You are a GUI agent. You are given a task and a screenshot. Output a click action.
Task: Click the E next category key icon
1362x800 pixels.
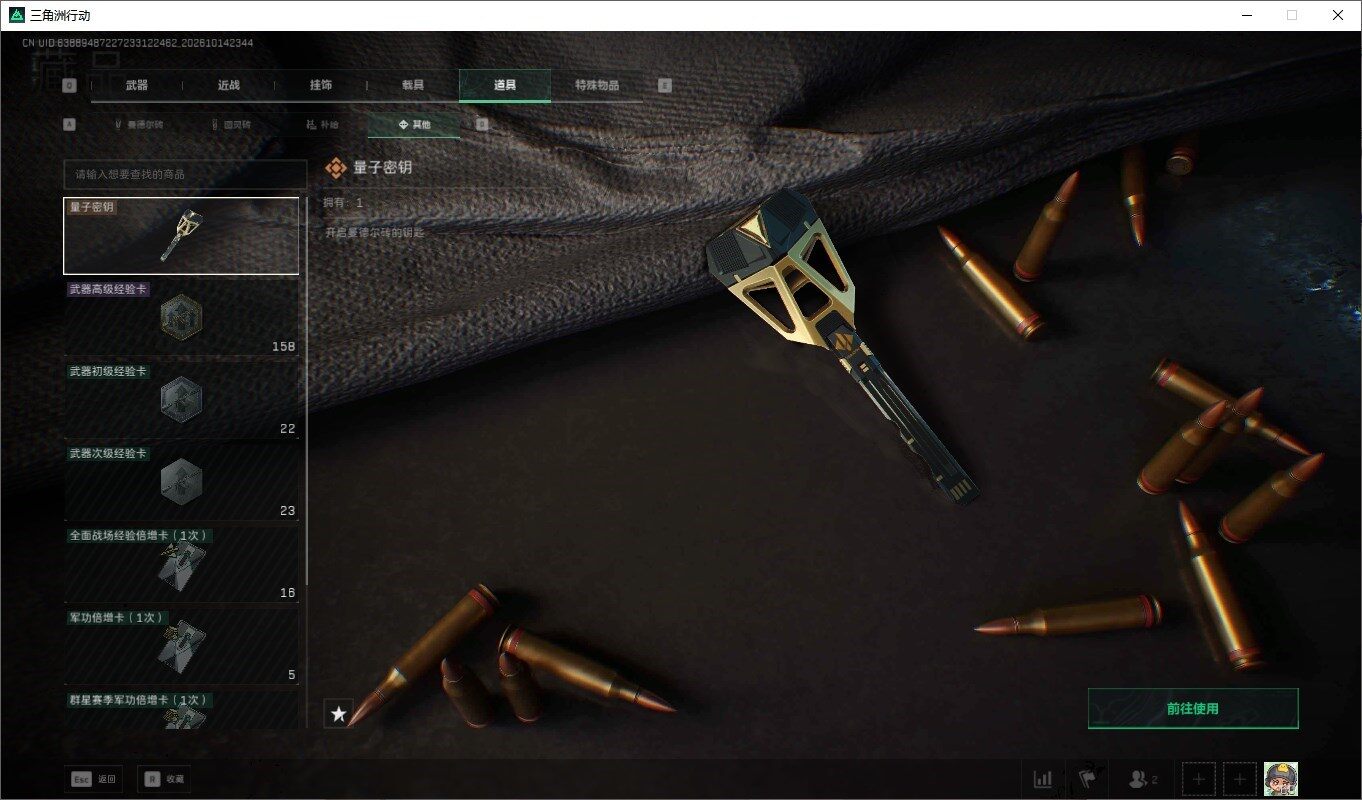click(665, 85)
